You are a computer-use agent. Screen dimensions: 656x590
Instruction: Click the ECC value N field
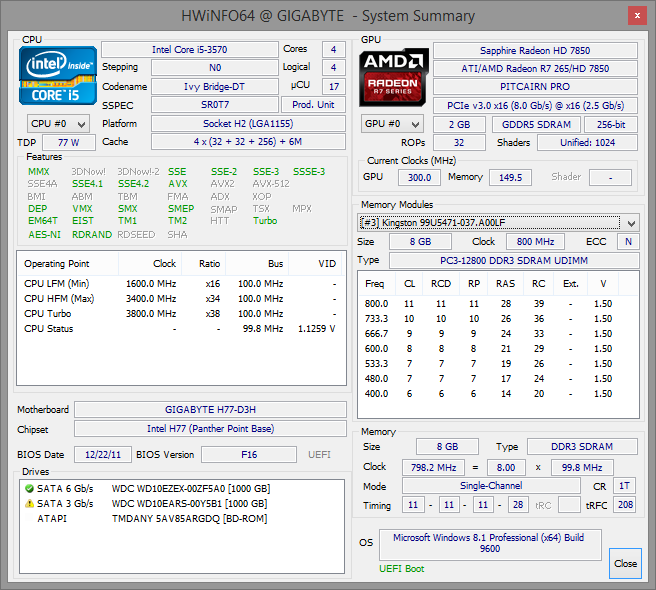(x=628, y=241)
